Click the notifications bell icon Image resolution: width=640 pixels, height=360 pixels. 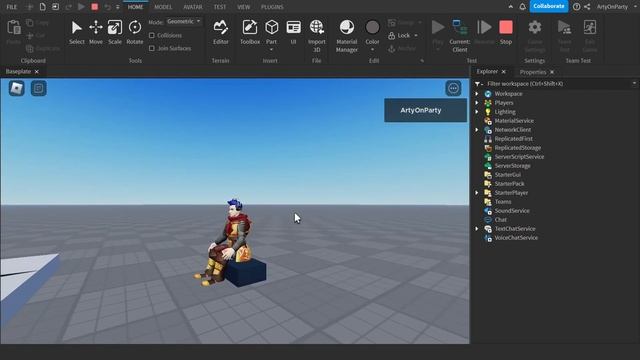[522, 7]
